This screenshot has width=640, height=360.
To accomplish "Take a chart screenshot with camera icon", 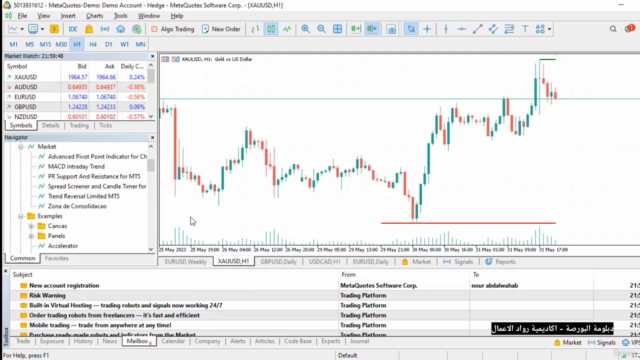I will 391,29.
